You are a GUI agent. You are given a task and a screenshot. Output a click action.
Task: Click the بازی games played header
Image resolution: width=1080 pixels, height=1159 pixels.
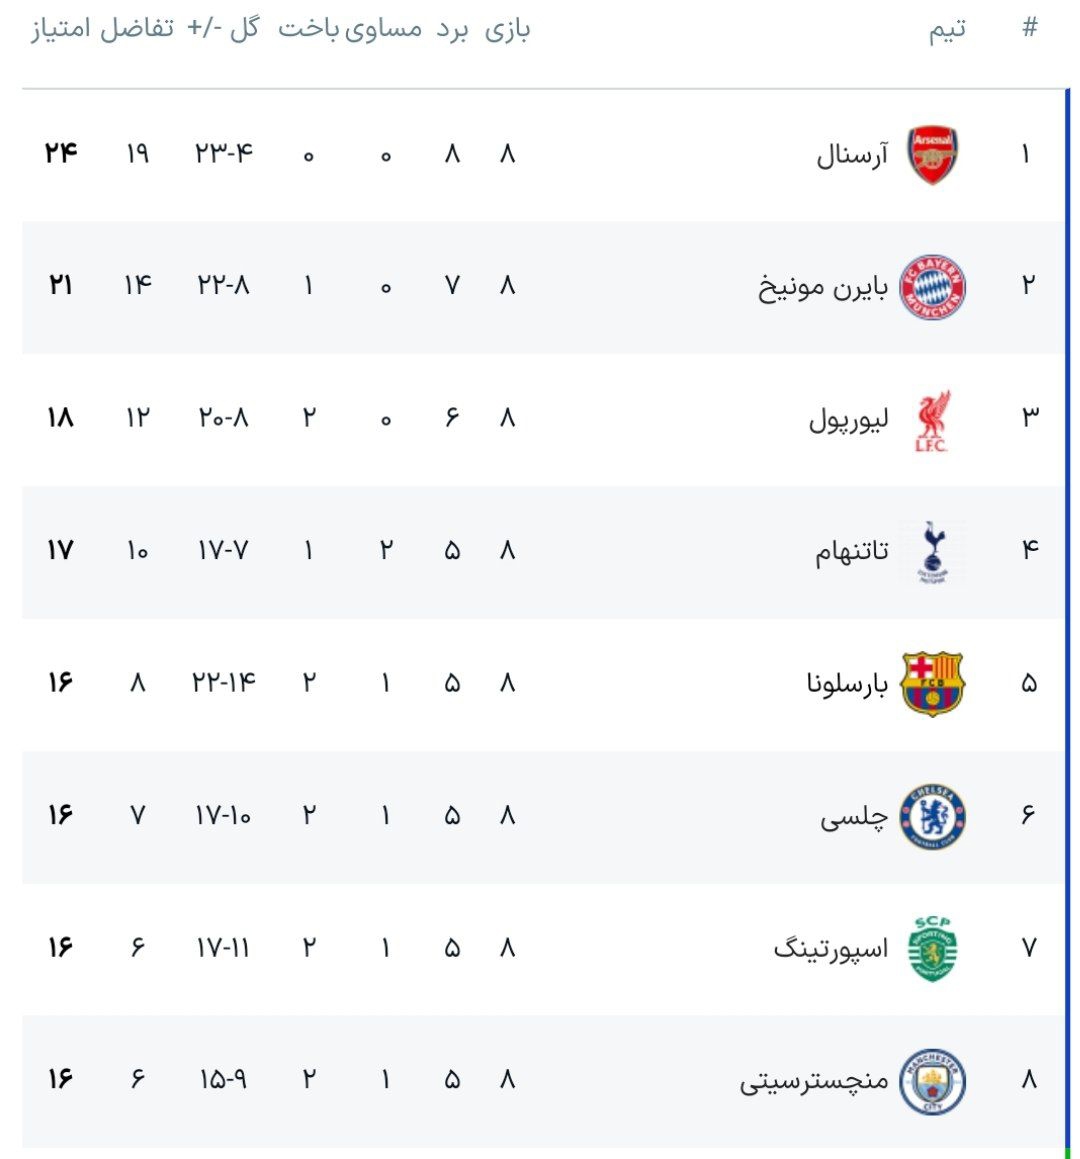tap(507, 30)
